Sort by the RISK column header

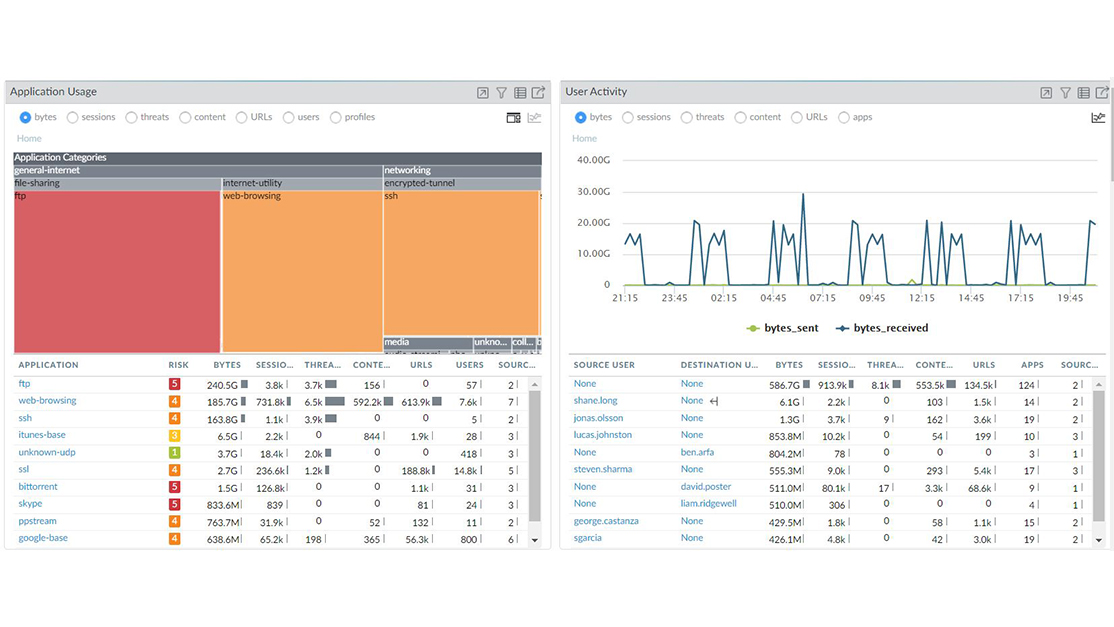point(178,365)
